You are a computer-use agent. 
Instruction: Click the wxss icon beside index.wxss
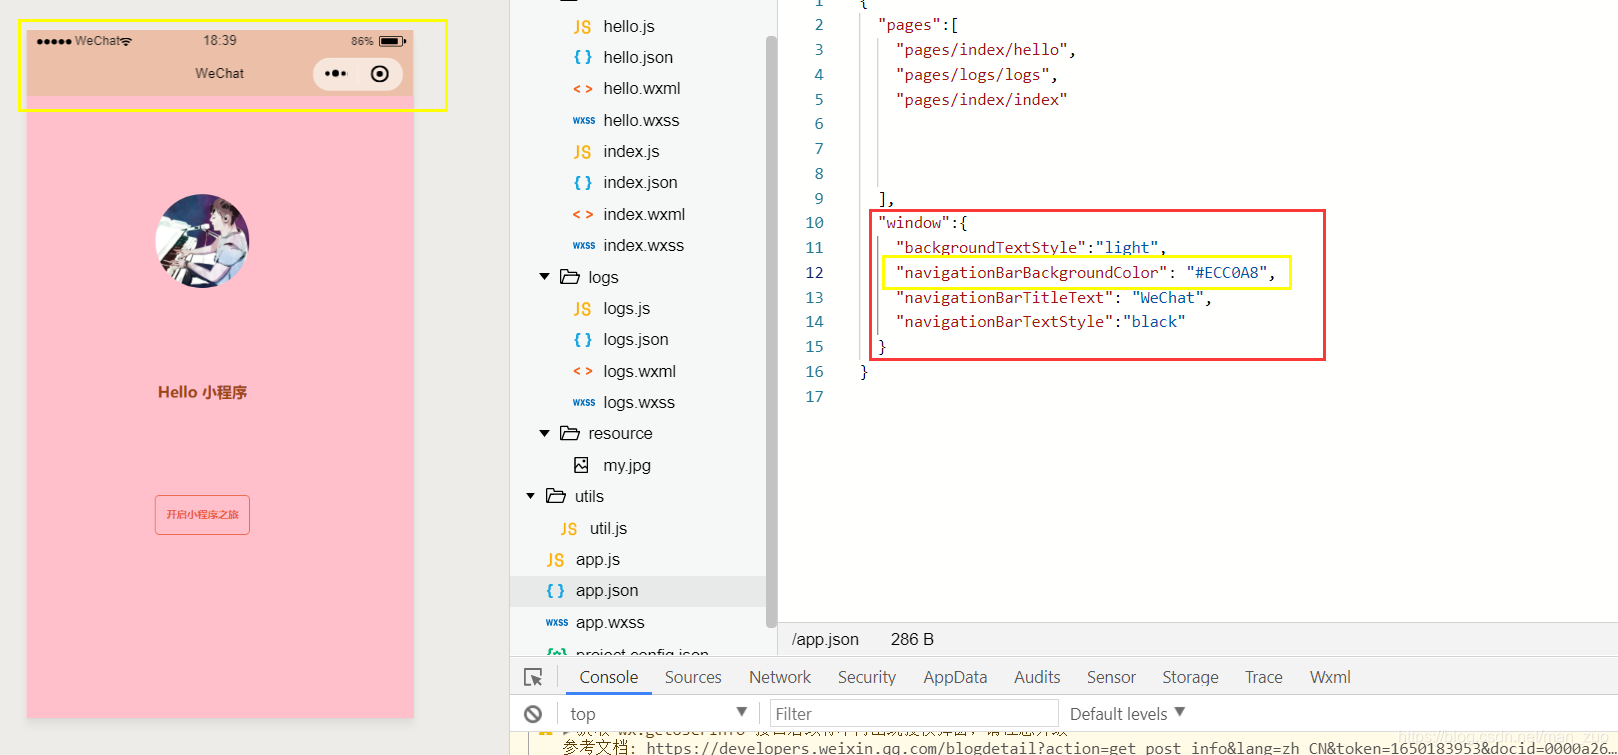coord(584,246)
